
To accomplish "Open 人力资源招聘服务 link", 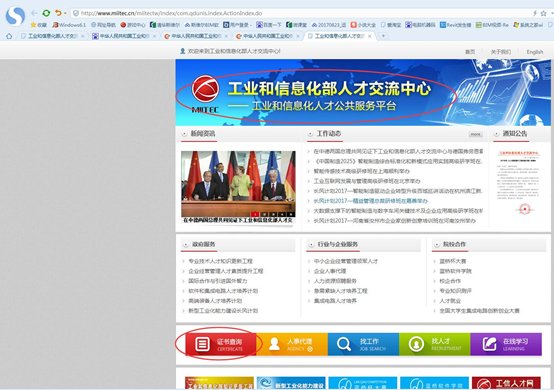I will (x=335, y=281).
